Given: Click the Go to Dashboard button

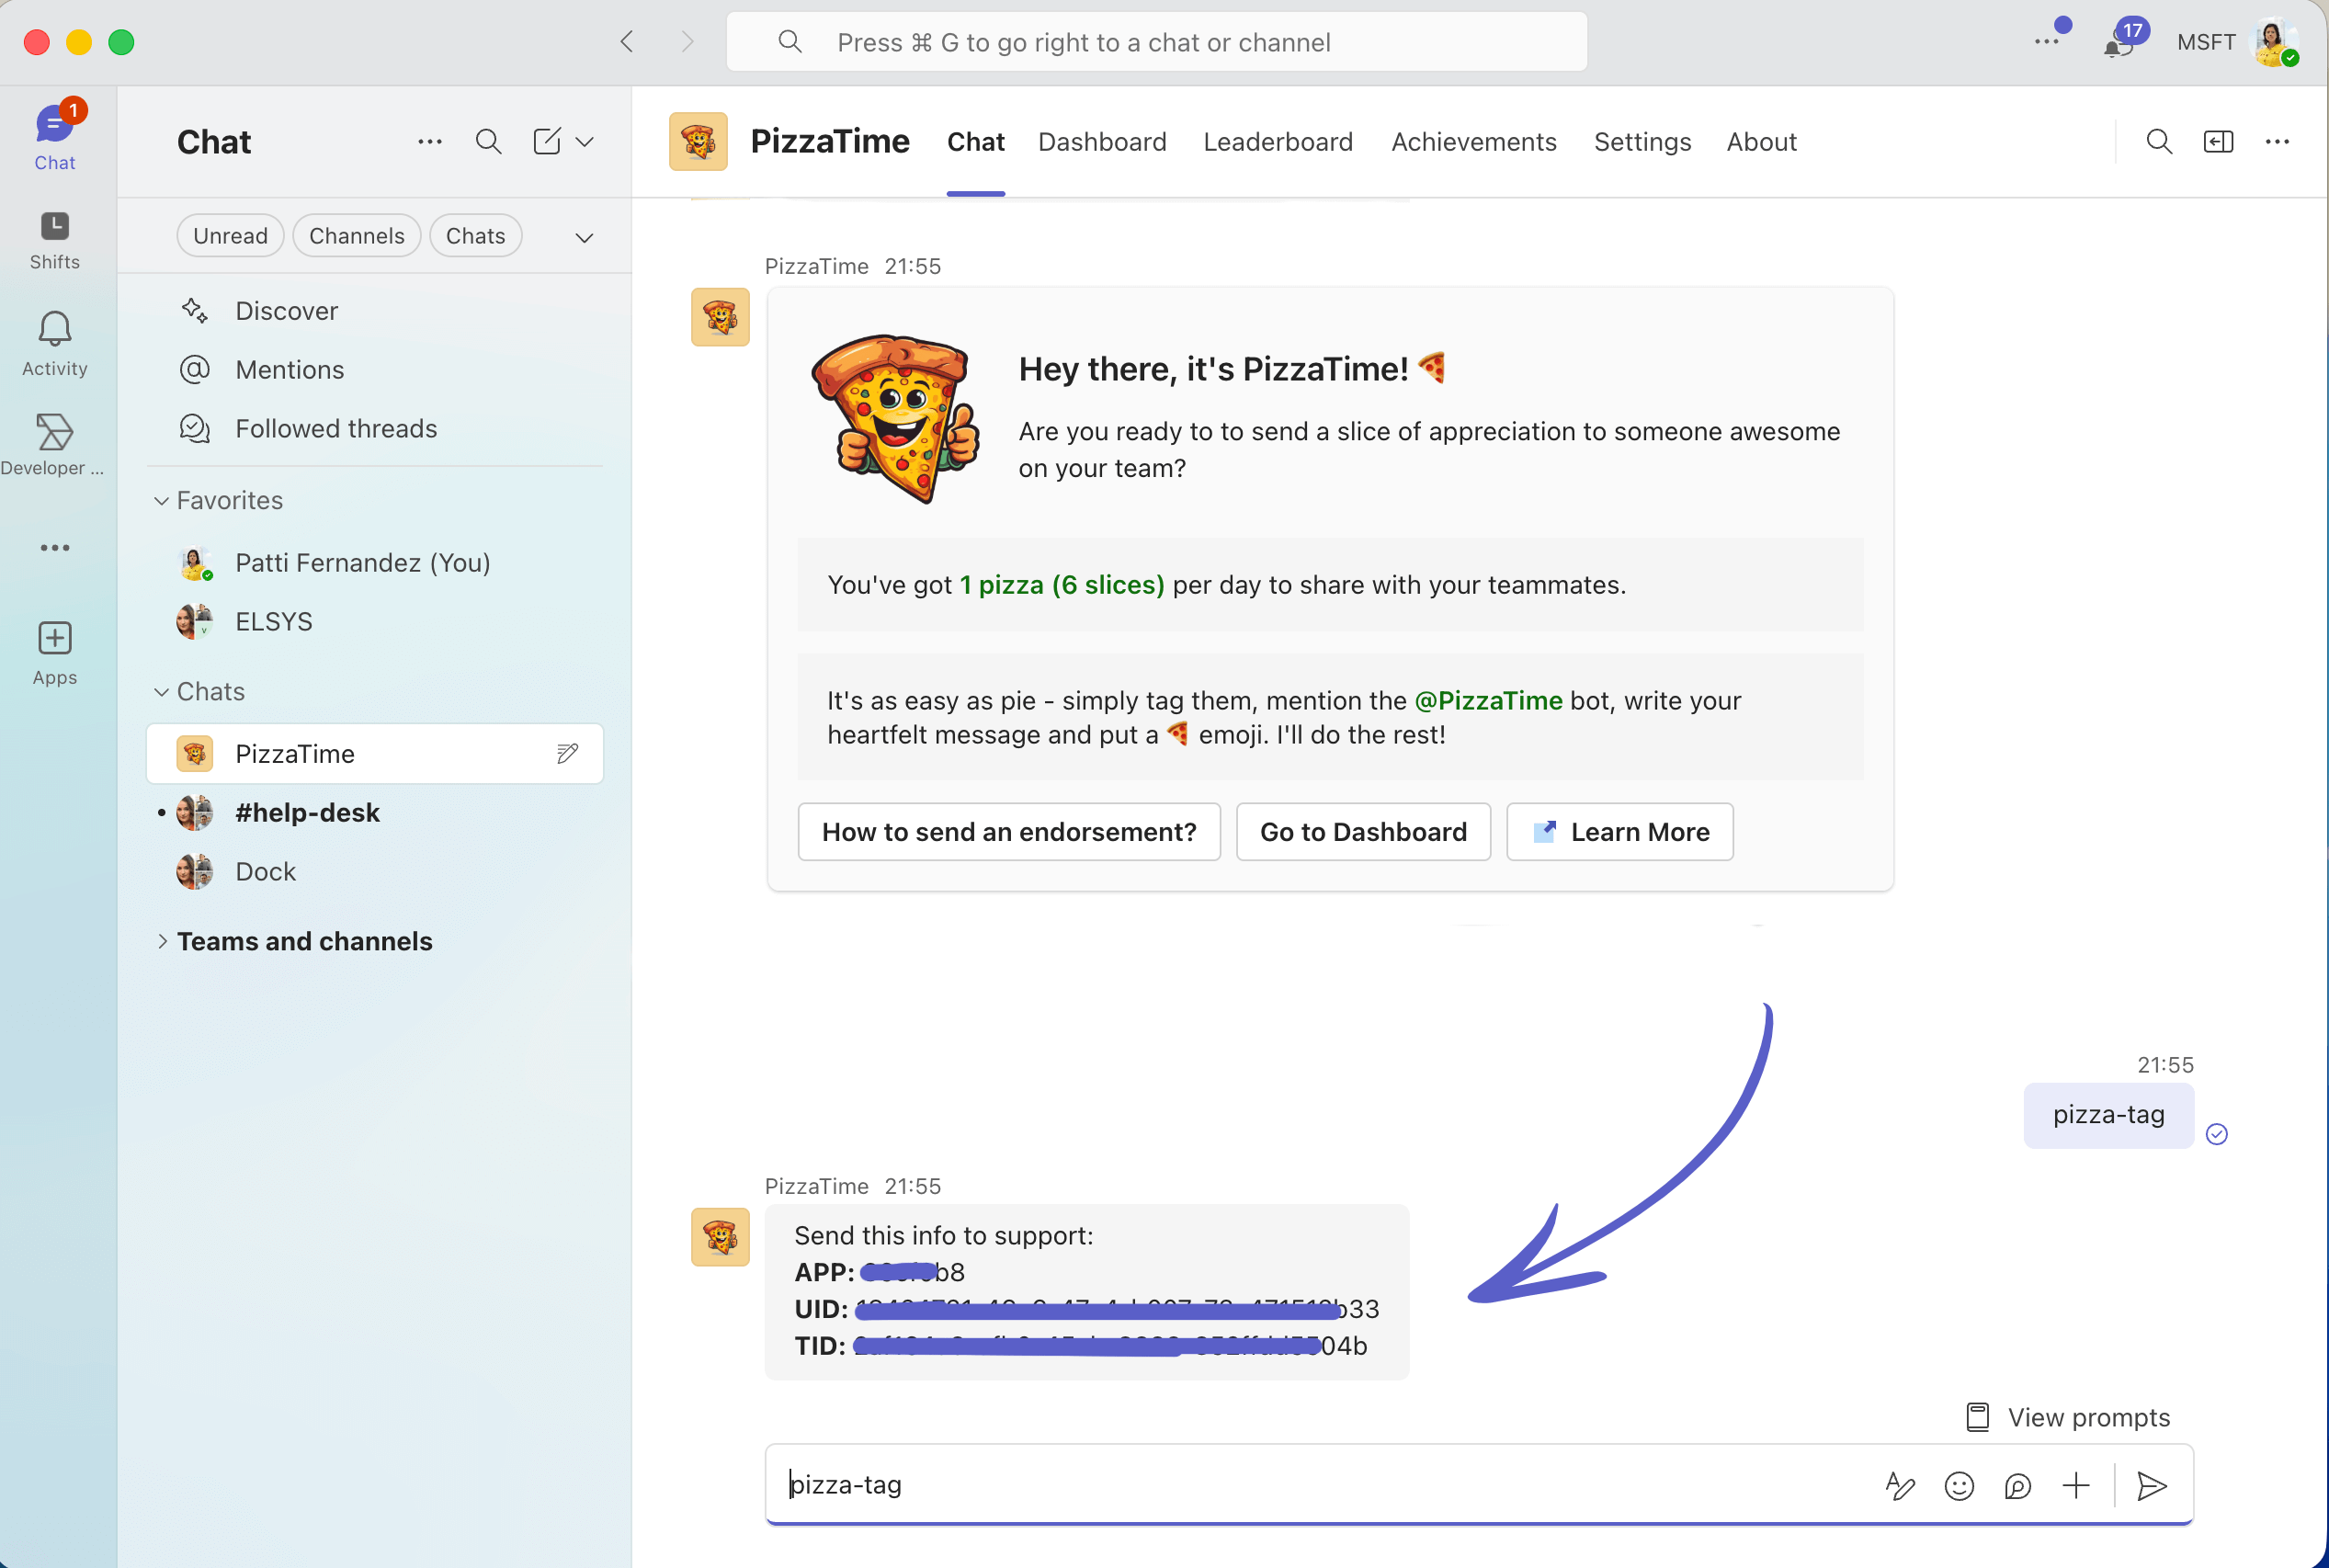Looking at the screenshot, I should pos(1362,832).
